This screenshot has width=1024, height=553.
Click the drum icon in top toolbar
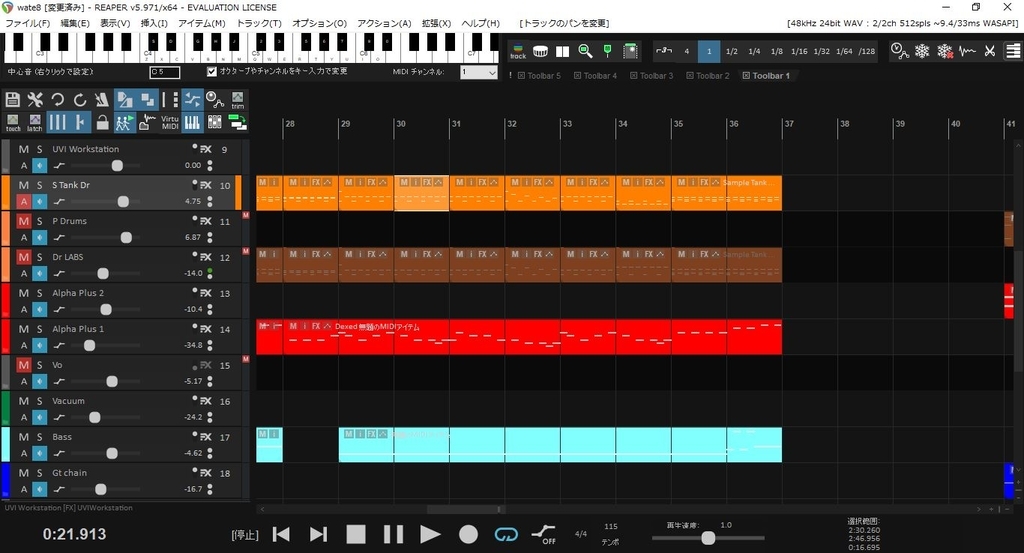540,51
